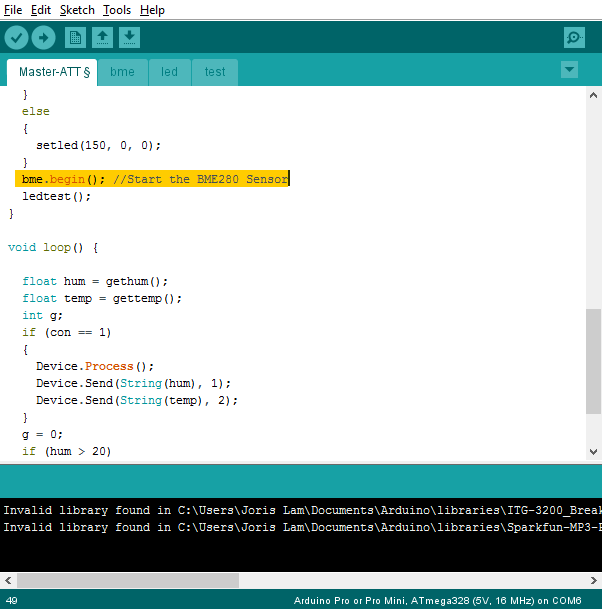Select the Master-ATT tab
This screenshot has width=602, height=609.
click(52, 72)
